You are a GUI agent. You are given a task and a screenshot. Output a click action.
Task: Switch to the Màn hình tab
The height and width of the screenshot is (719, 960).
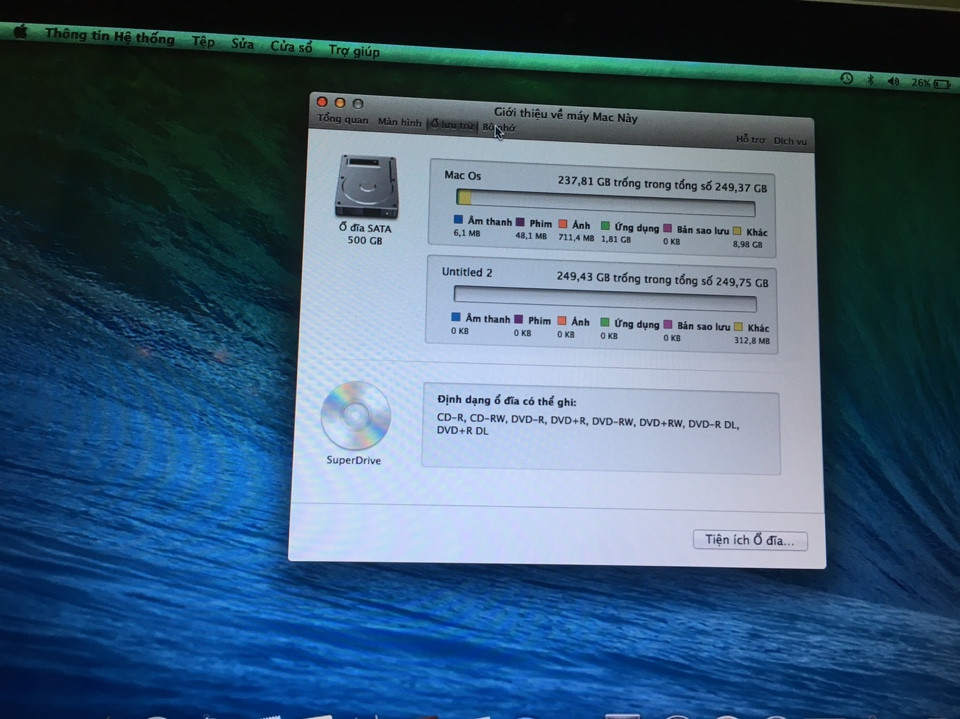(x=399, y=122)
